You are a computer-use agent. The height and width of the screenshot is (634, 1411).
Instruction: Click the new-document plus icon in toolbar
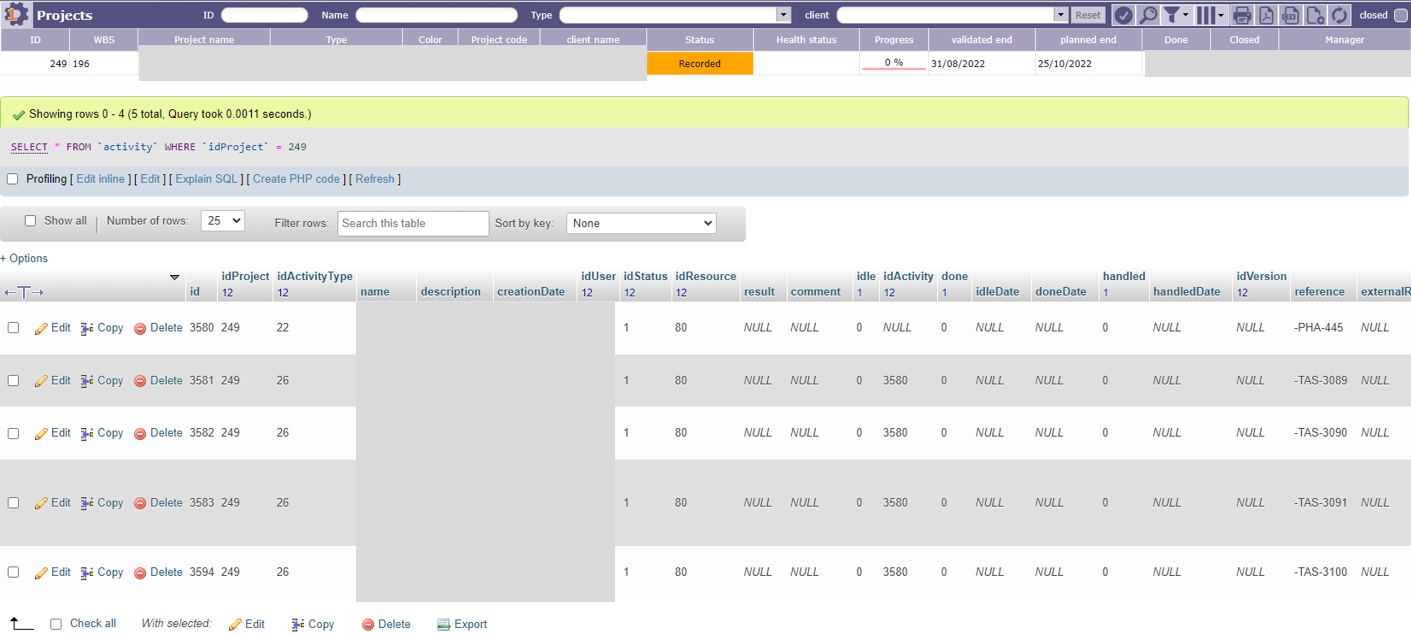click(1315, 15)
